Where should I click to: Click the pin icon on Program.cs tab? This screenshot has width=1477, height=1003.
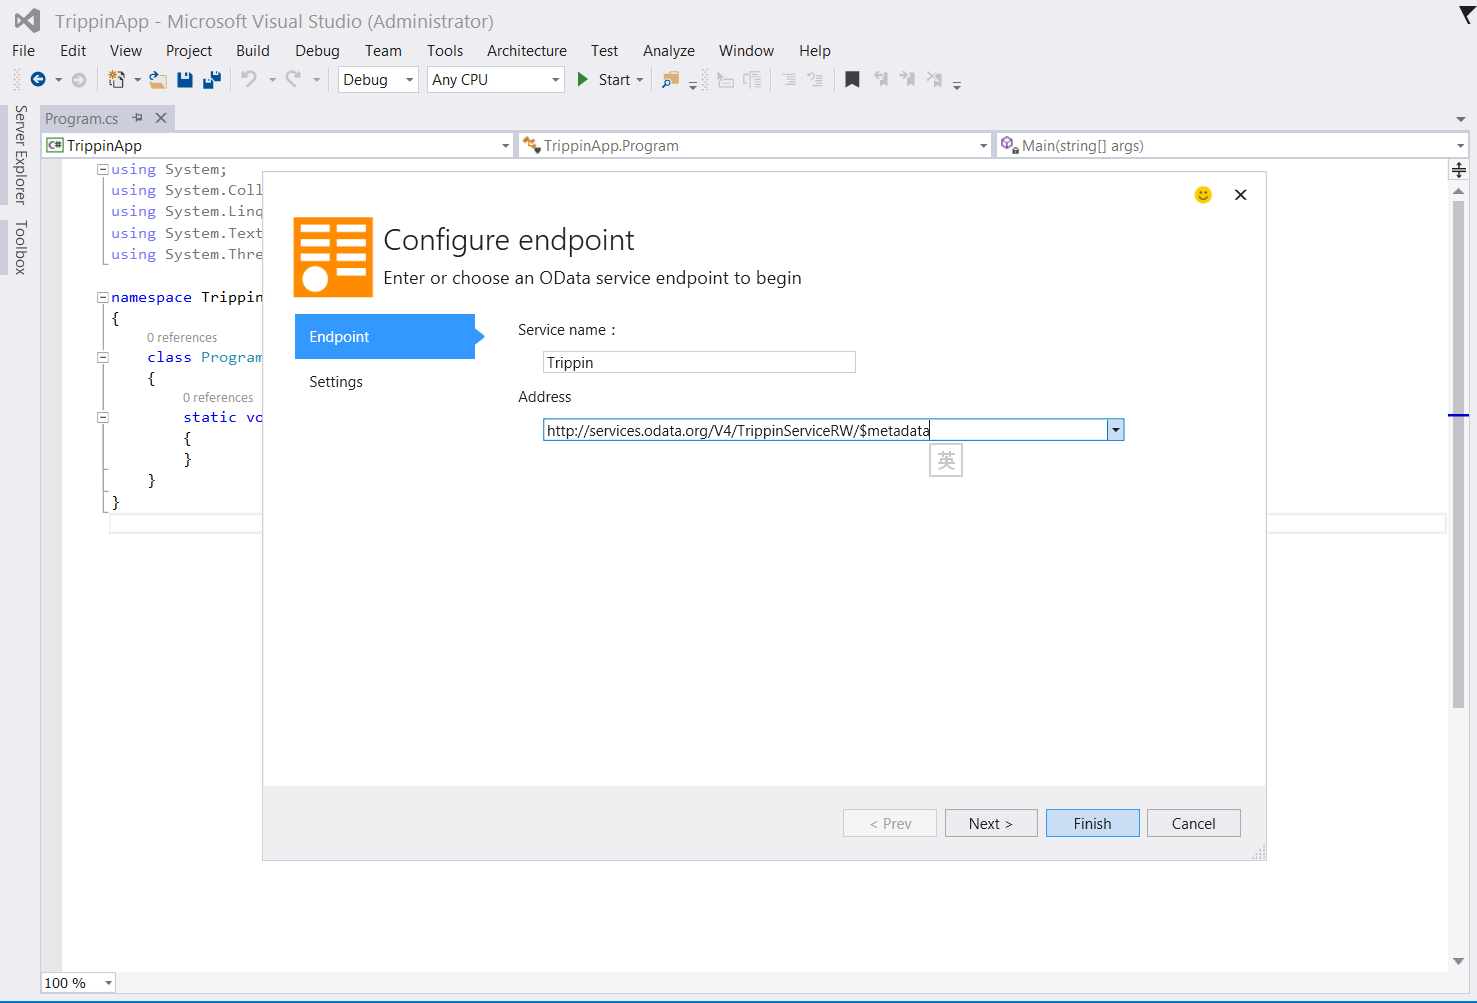click(x=138, y=118)
